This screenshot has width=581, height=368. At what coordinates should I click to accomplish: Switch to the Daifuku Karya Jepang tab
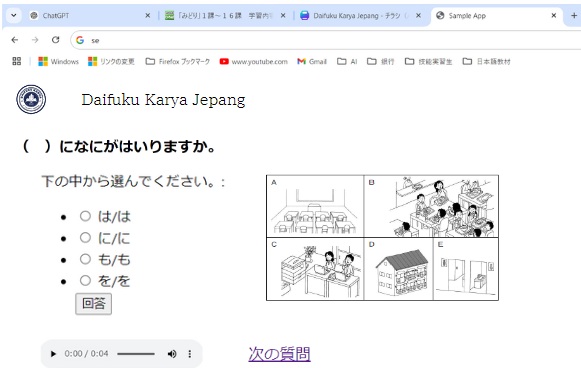[x=361, y=16]
